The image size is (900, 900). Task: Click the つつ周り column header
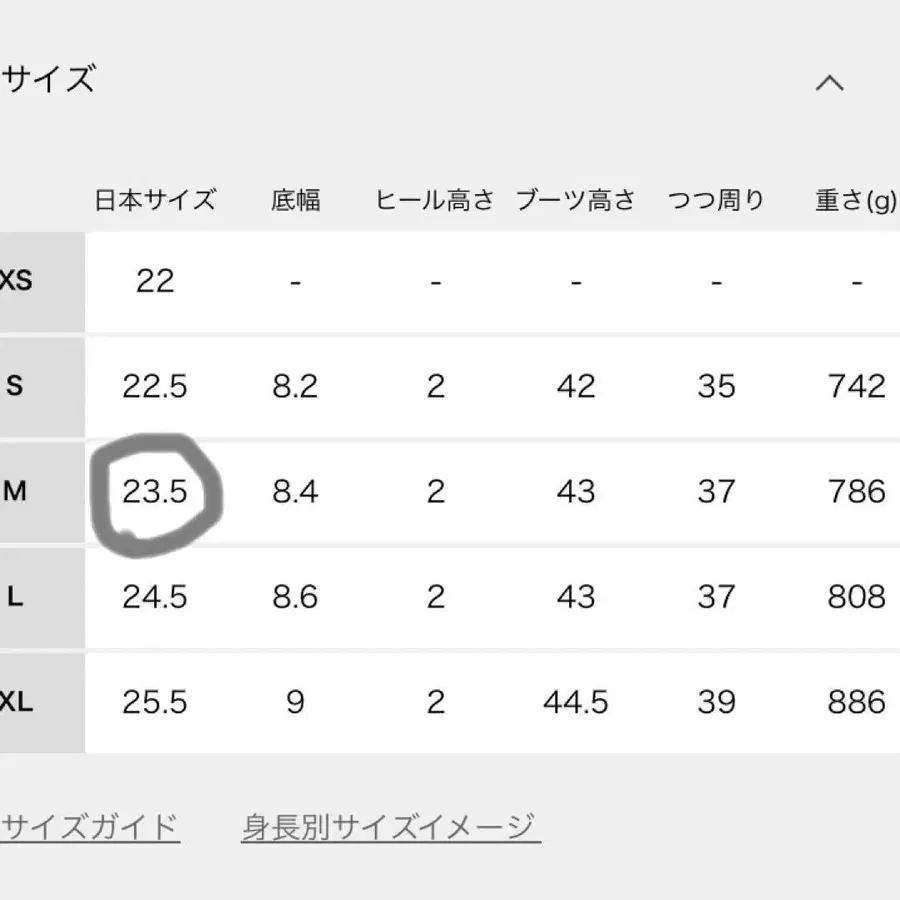click(x=716, y=200)
